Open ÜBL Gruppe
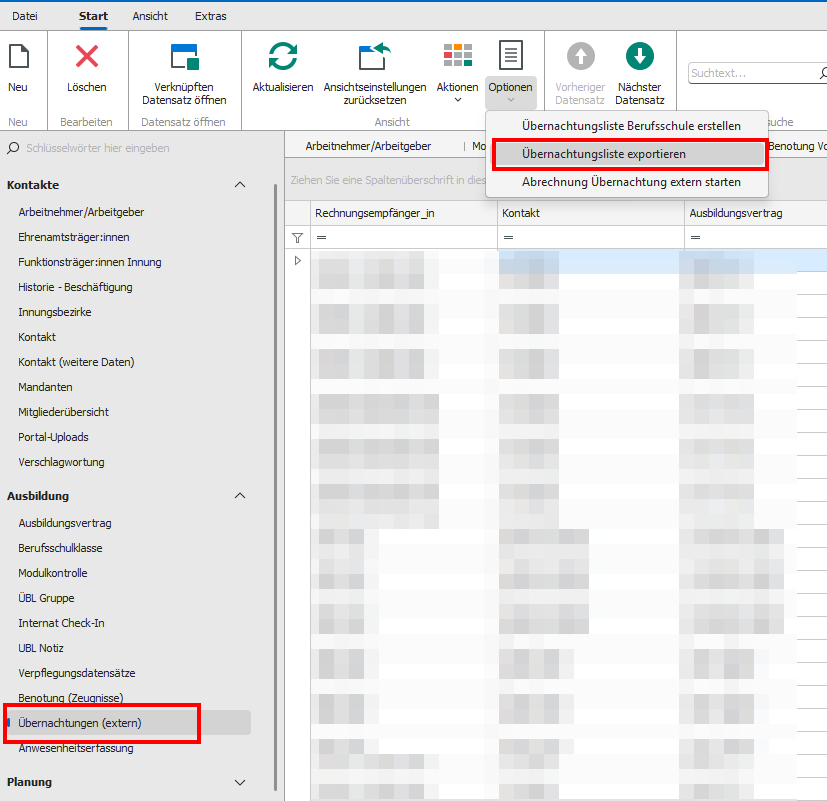Image resolution: width=827 pixels, height=801 pixels. (46, 598)
